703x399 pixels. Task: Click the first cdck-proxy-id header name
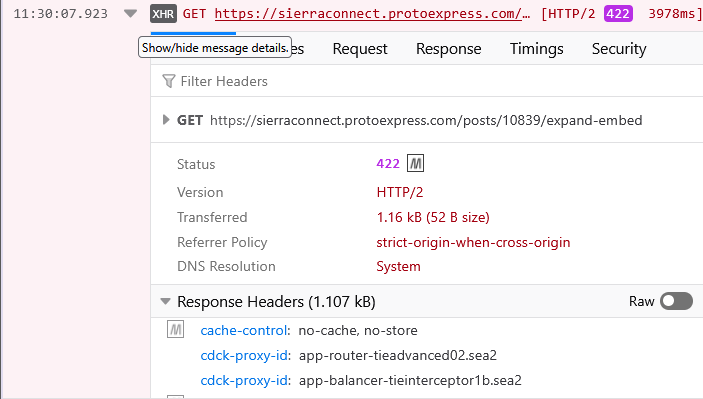[x=244, y=356]
